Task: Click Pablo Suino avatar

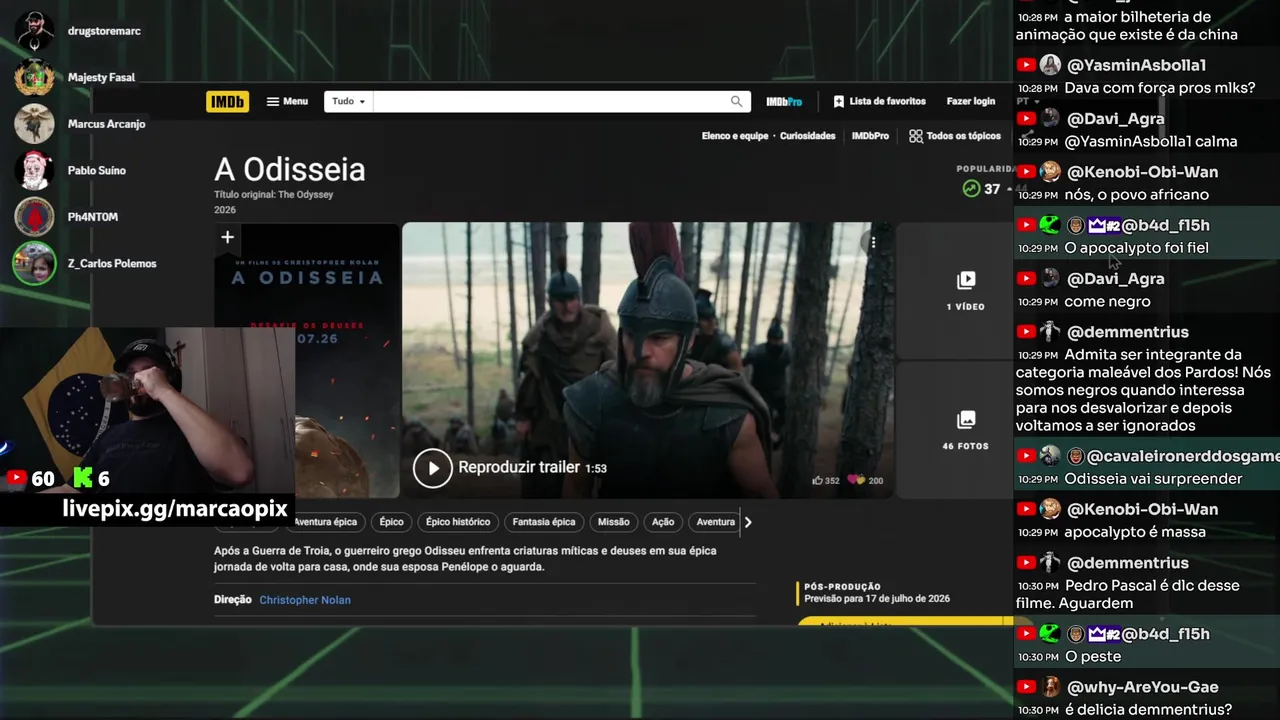Action: click(x=34, y=170)
